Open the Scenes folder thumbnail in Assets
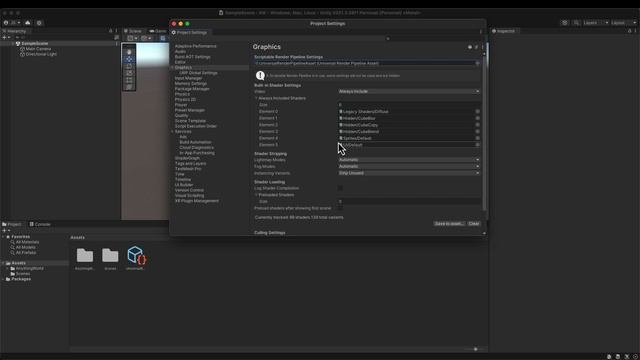 (110, 256)
